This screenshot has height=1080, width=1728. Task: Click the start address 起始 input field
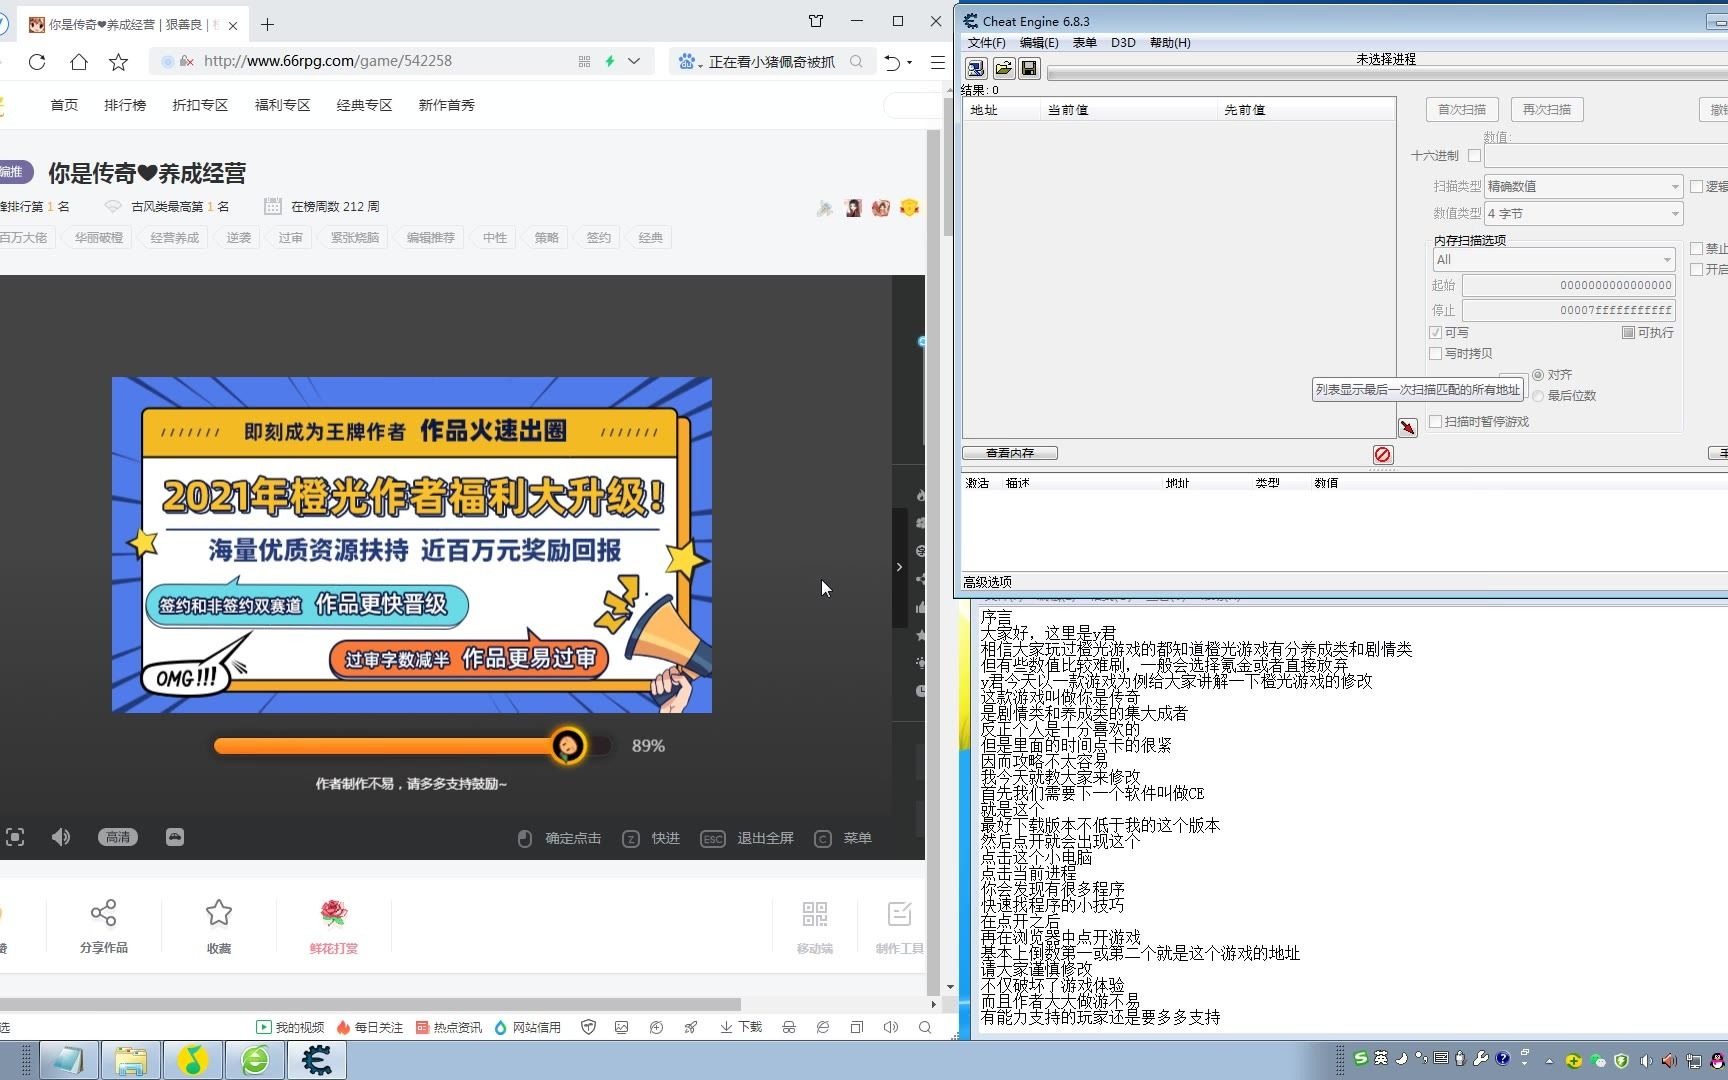click(1569, 286)
